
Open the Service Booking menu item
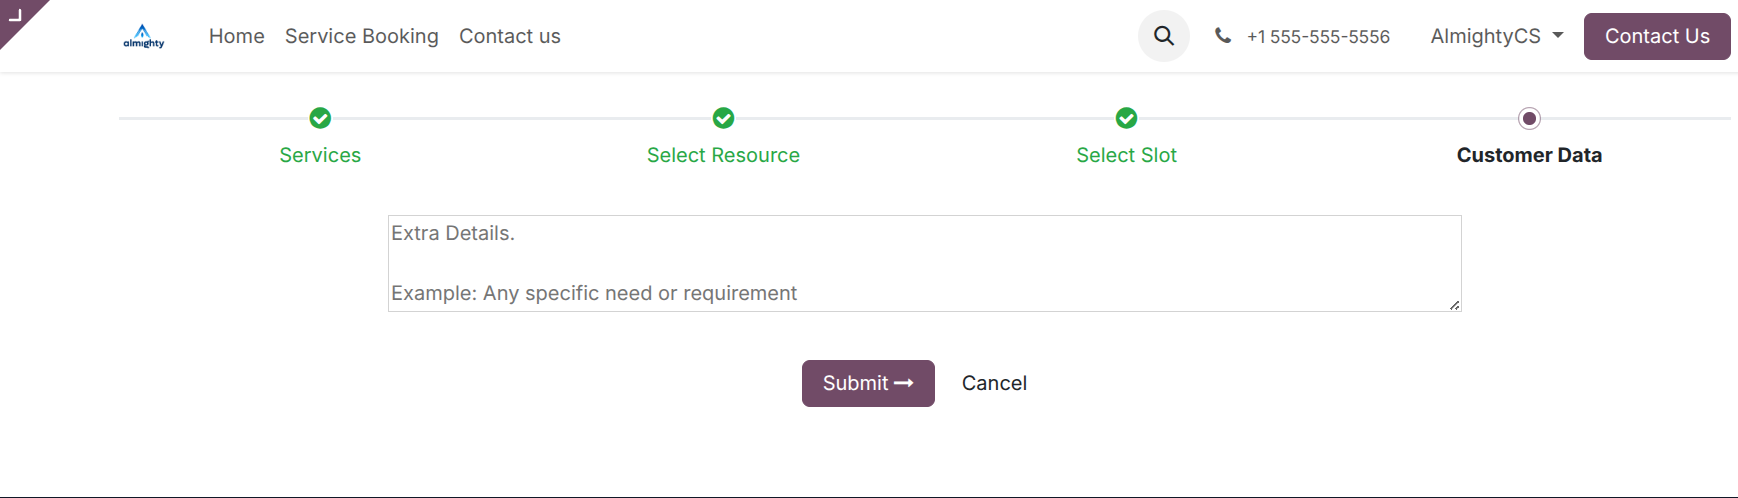pyautogui.click(x=361, y=36)
